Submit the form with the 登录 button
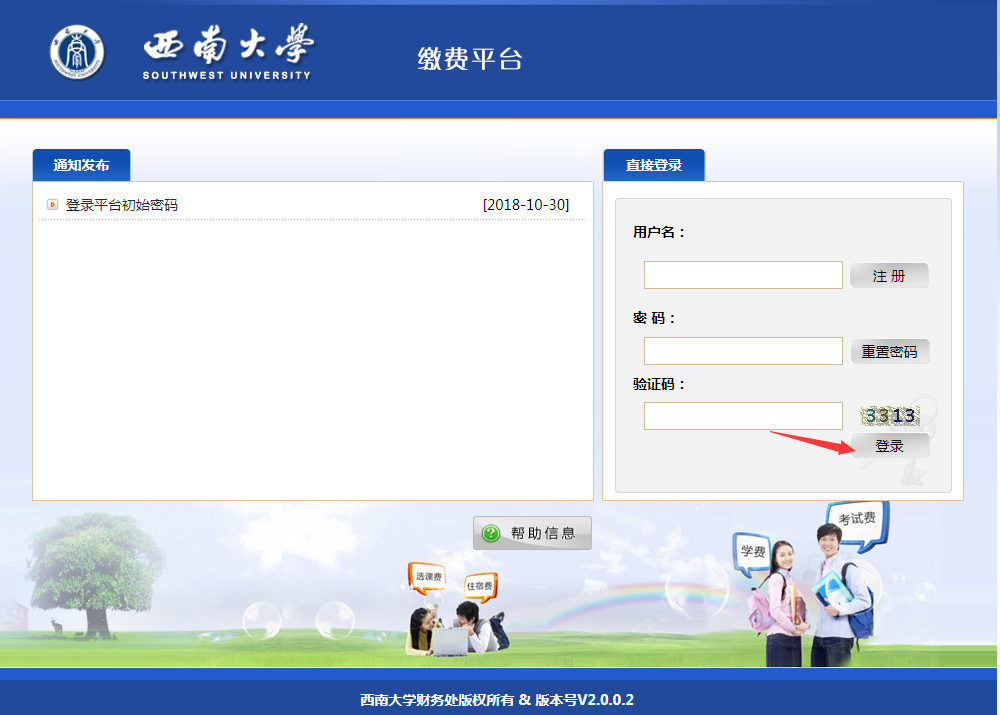This screenshot has width=1000, height=715. point(889,446)
